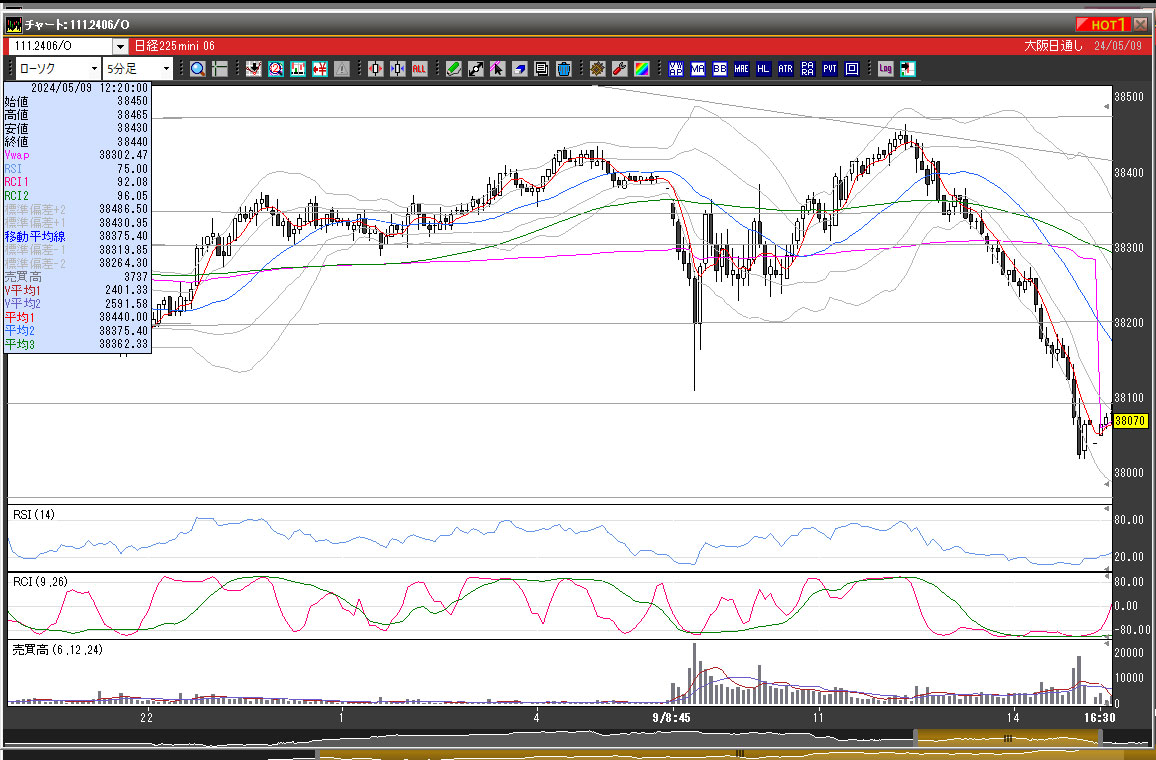This screenshot has height=760, width=1156.
Task: Toggle the ATR indicator button
Action: tap(786, 69)
